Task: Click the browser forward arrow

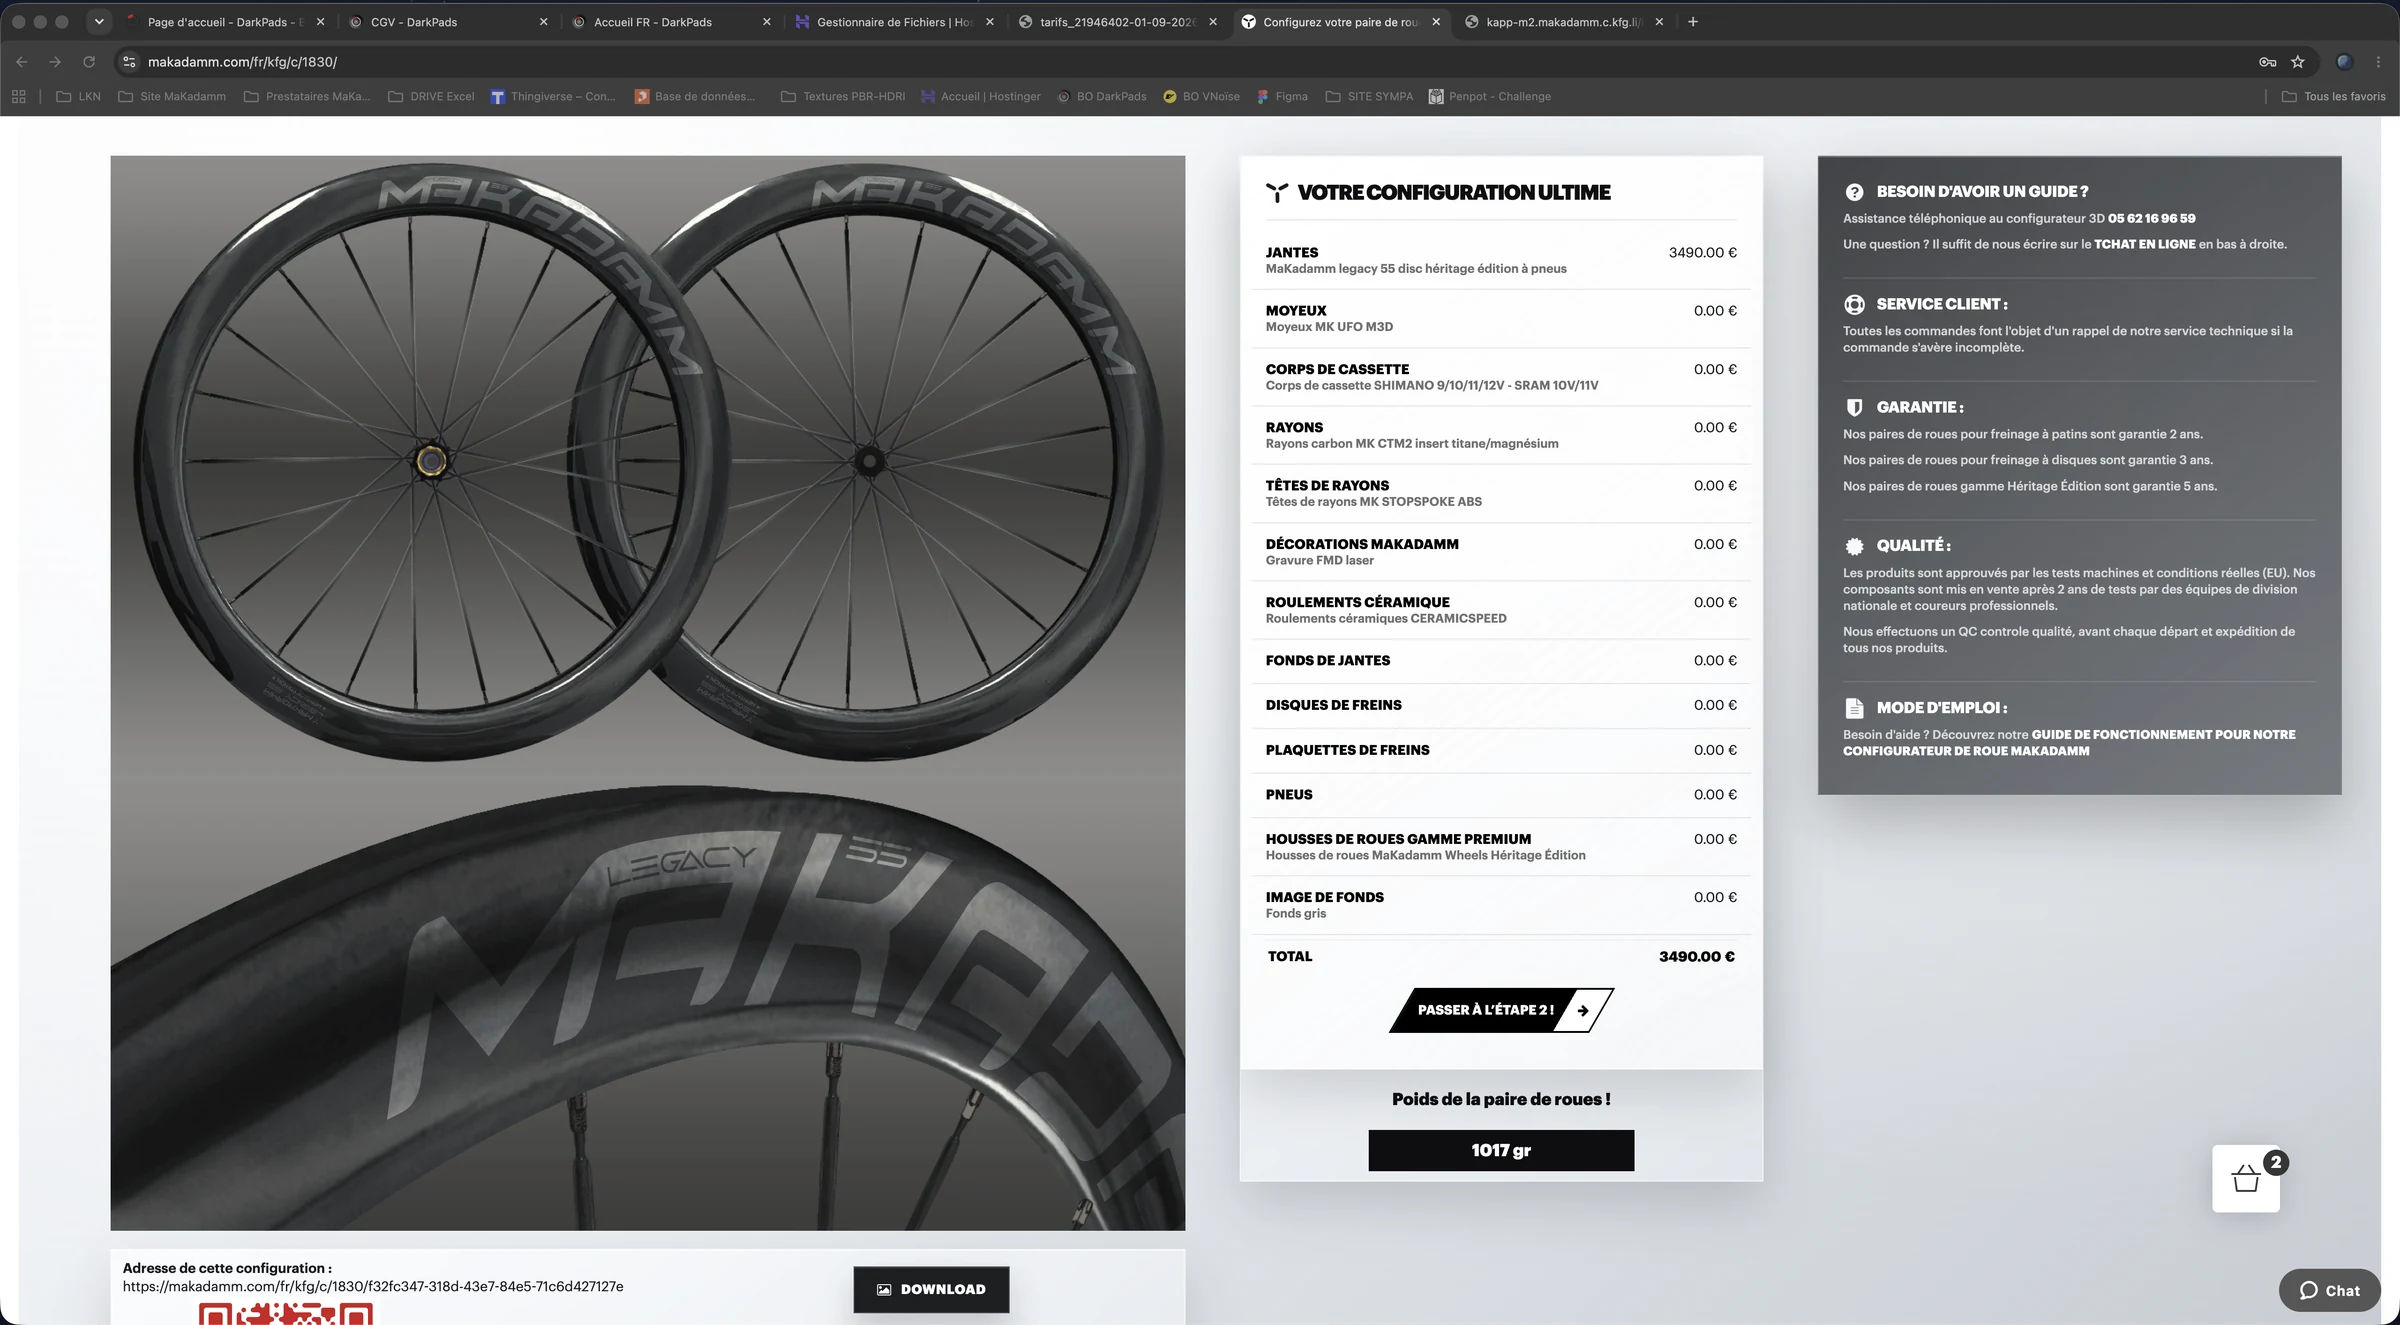Action: 55,62
